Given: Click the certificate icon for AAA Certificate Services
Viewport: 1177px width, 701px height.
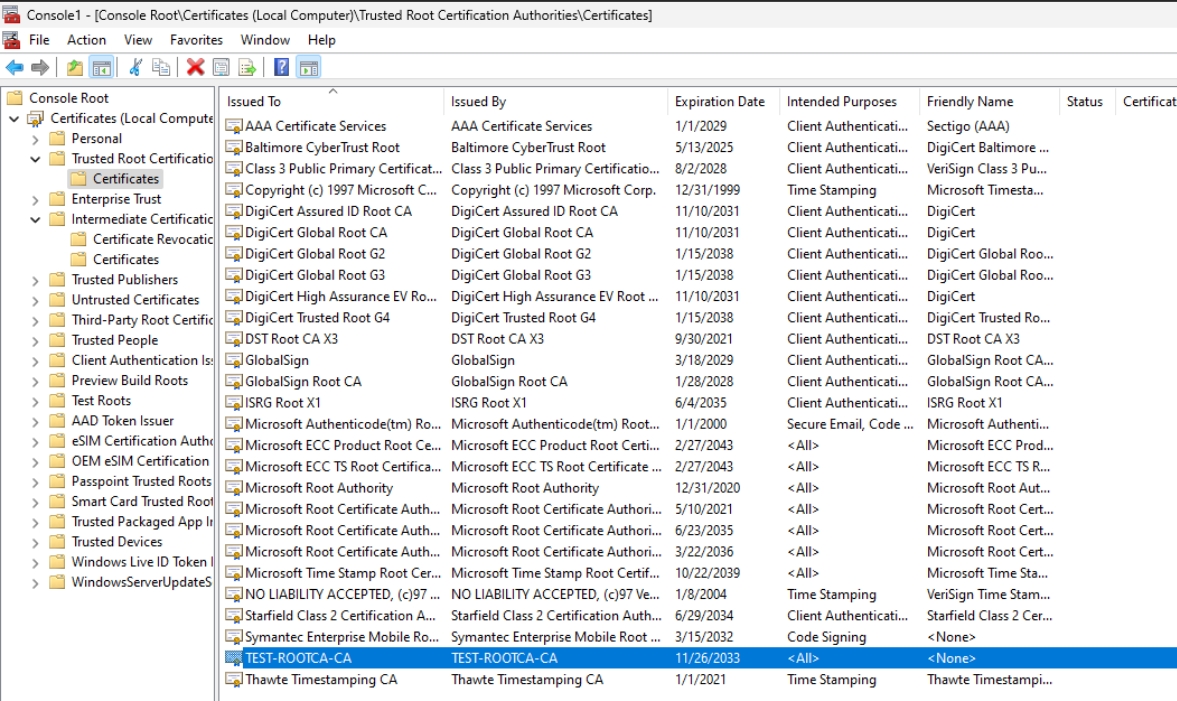Looking at the screenshot, I should pos(234,126).
